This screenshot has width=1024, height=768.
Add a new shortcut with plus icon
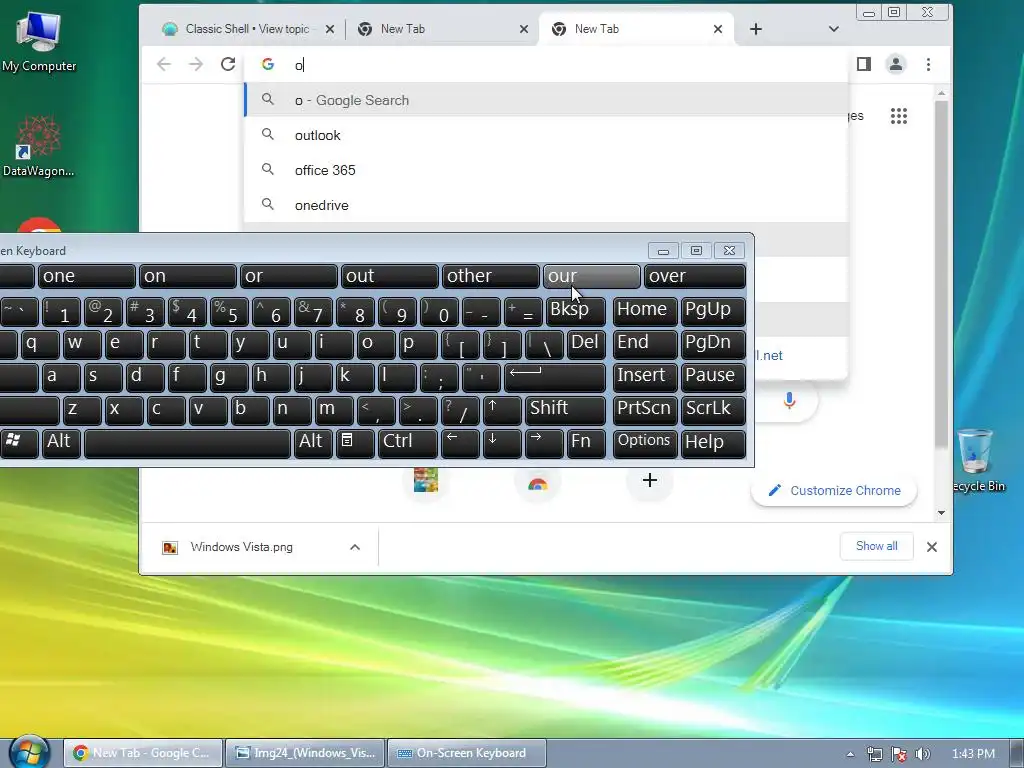pos(649,481)
